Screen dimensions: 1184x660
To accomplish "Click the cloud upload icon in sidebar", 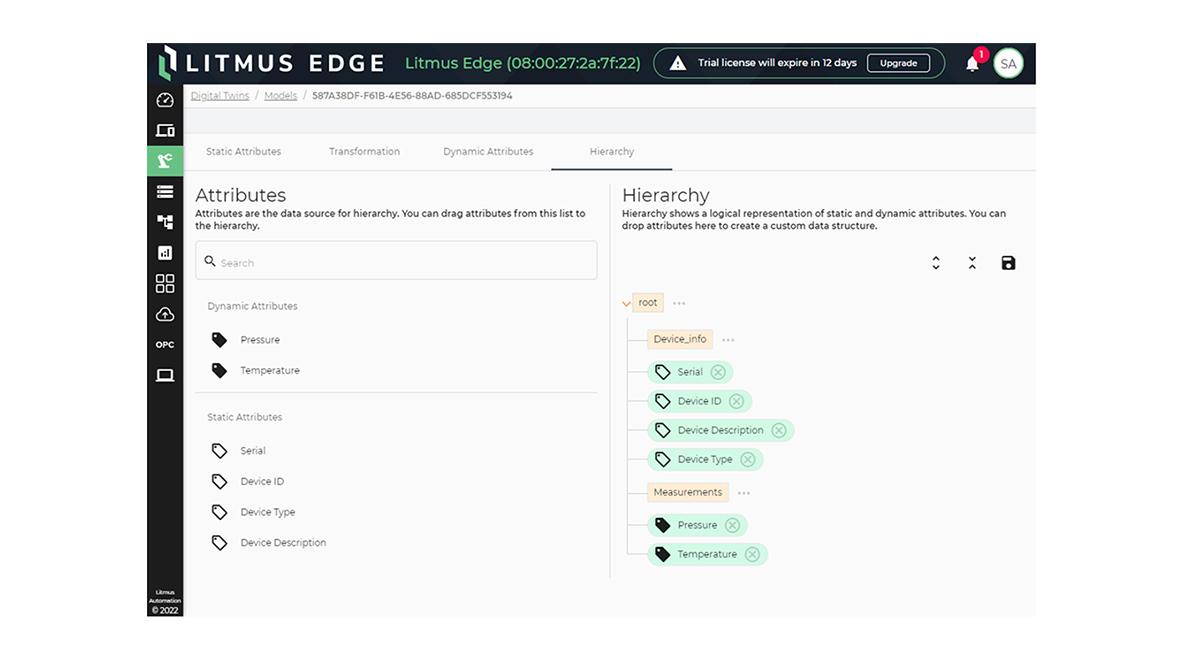I will tap(165, 315).
